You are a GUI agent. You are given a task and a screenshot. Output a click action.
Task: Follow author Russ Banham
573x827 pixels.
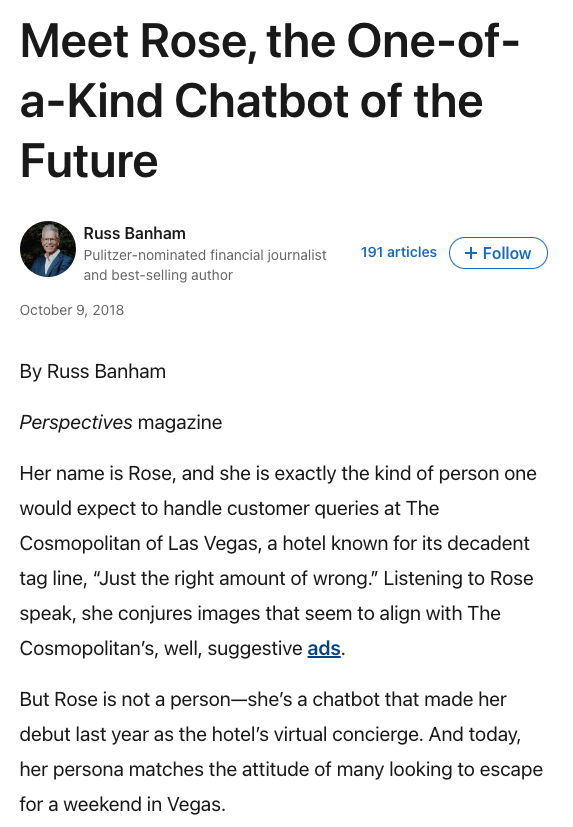pyautogui.click(x=498, y=253)
